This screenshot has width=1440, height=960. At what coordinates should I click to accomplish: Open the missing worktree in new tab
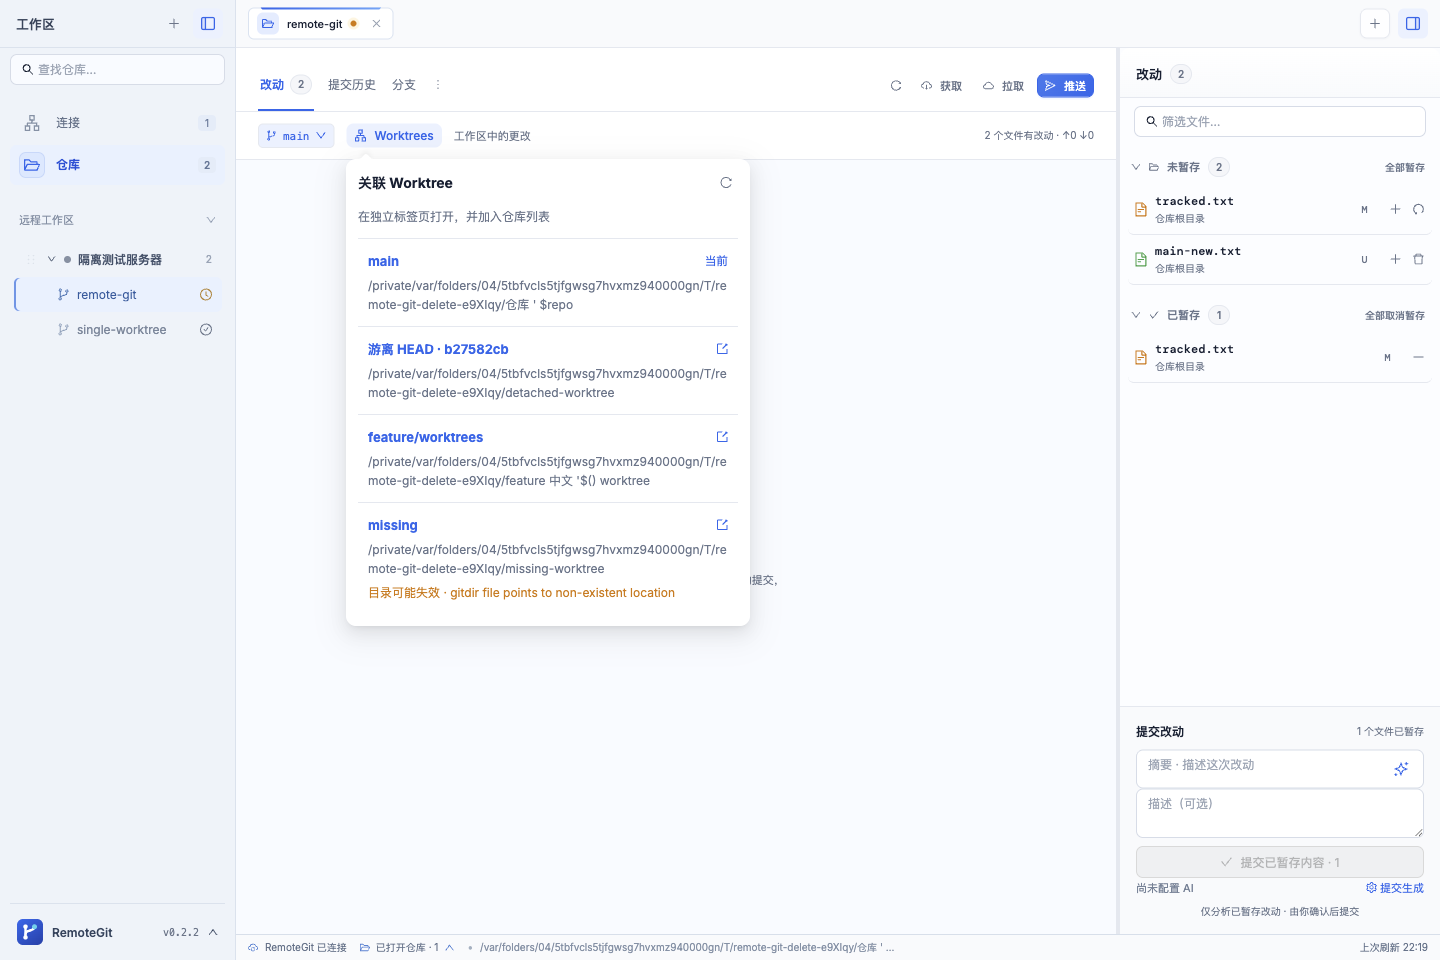[722, 525]
